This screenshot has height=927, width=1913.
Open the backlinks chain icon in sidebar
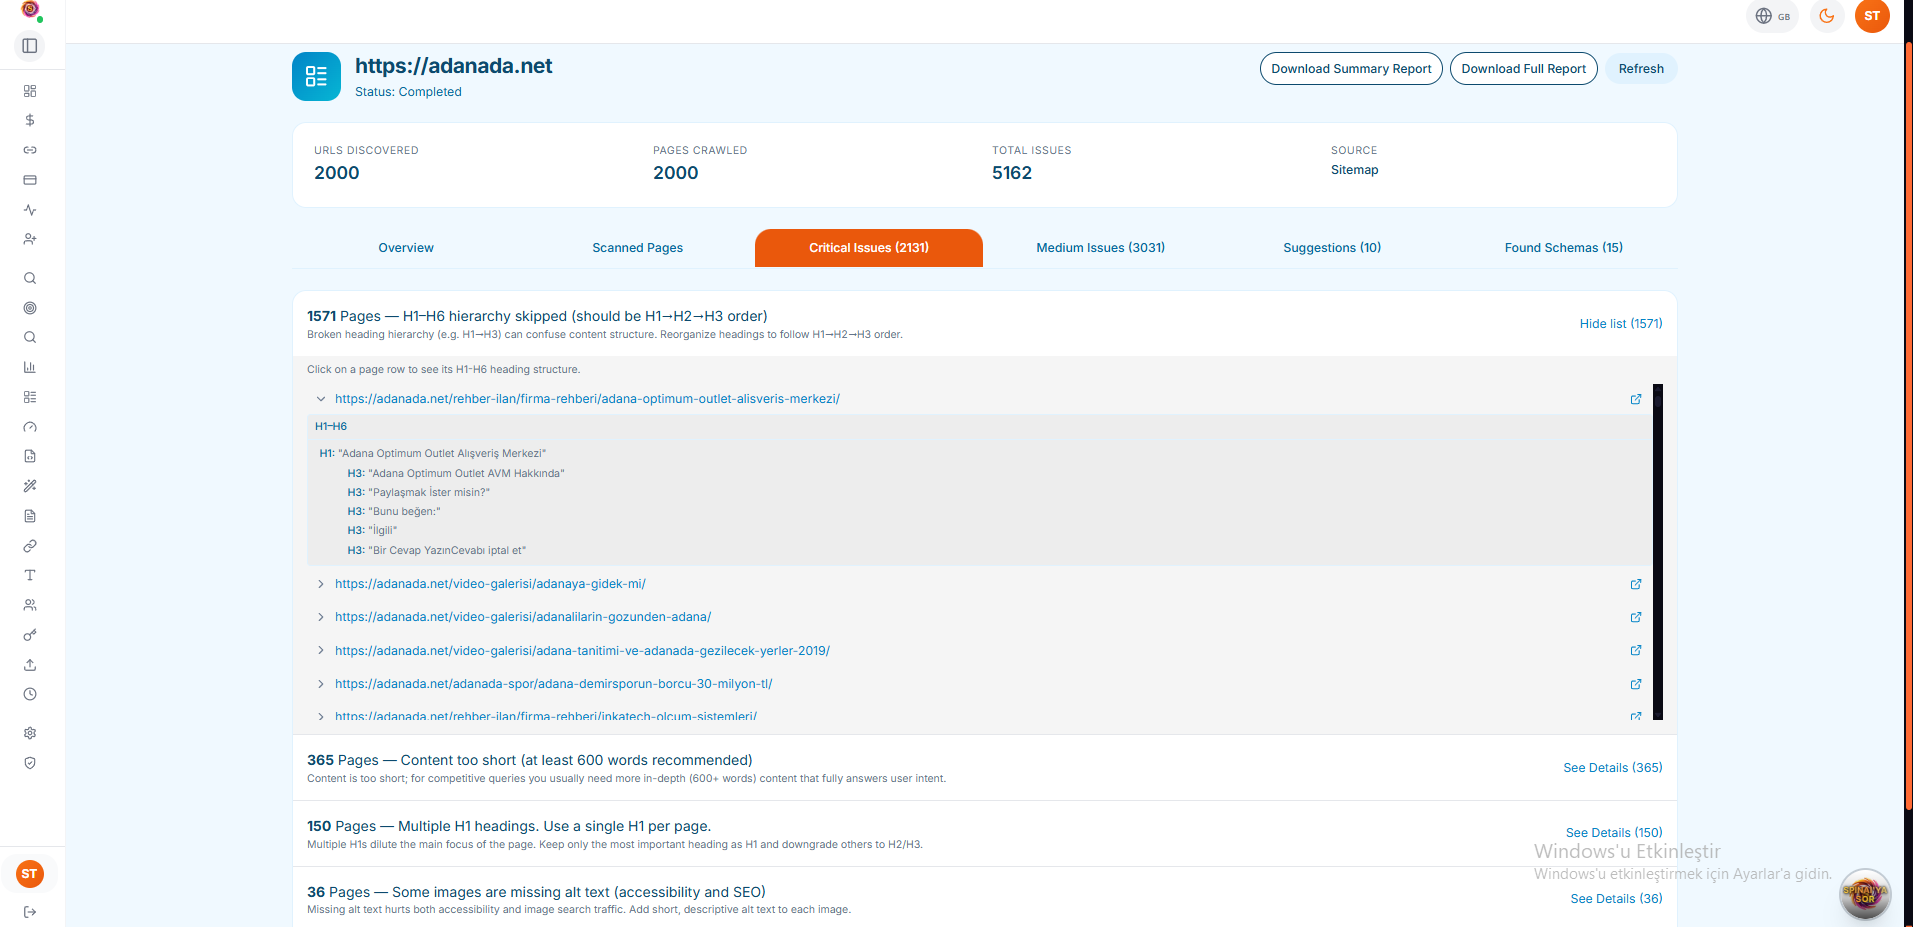(x=30, y=150)
